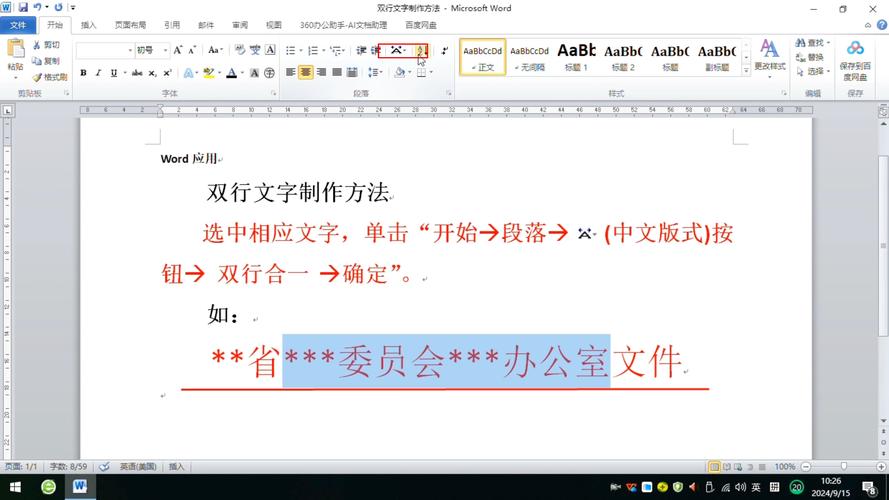Screen dimensions: 889x500
Task: Click the Paste (粘贴) clipboard icon
Action: [x=15, y=49]
